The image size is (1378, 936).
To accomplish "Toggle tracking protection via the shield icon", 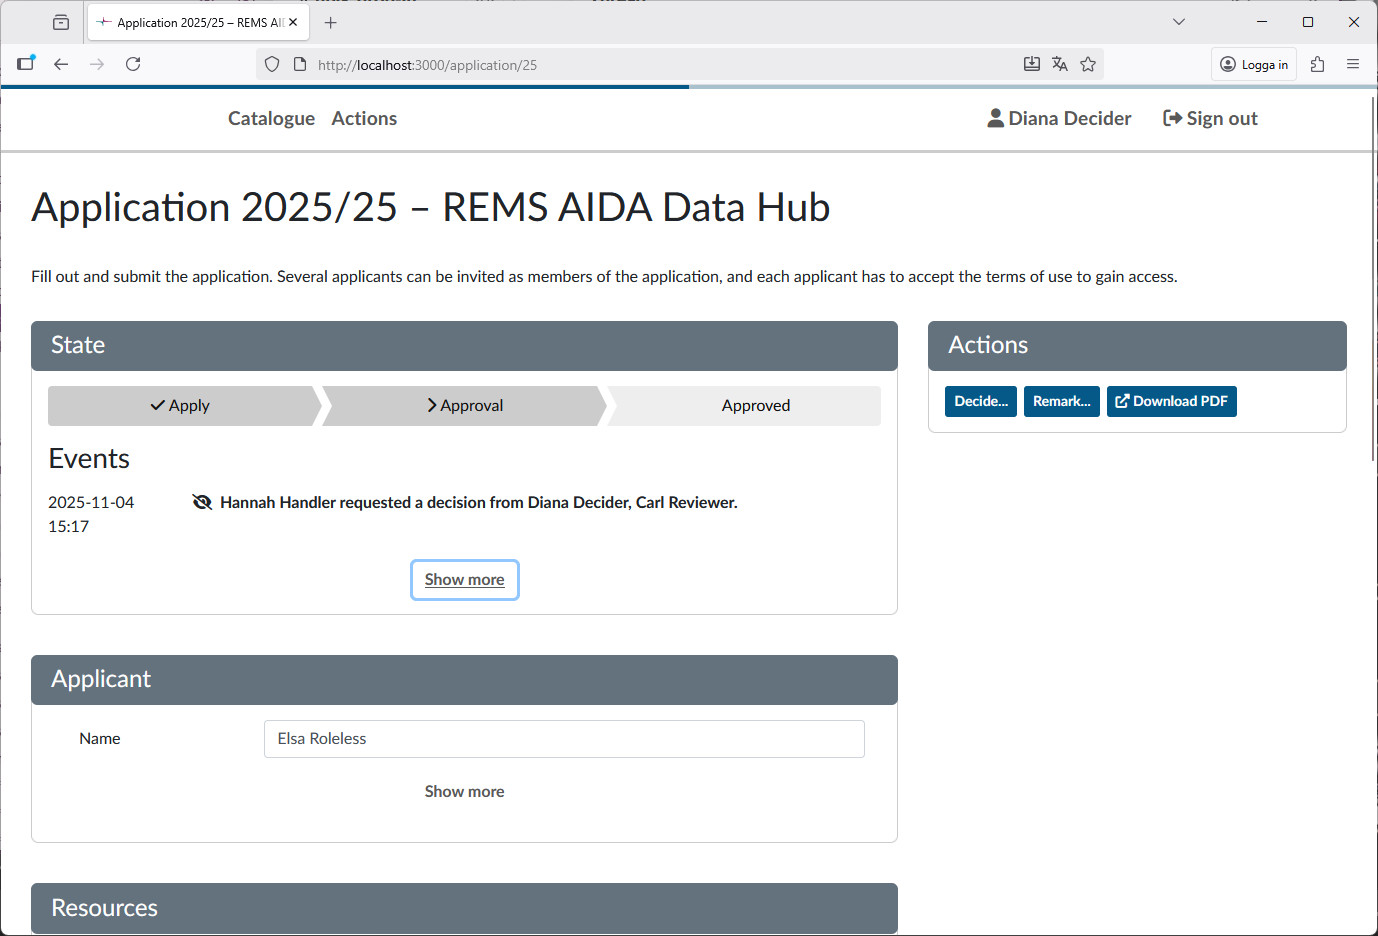I will (271, 63).
